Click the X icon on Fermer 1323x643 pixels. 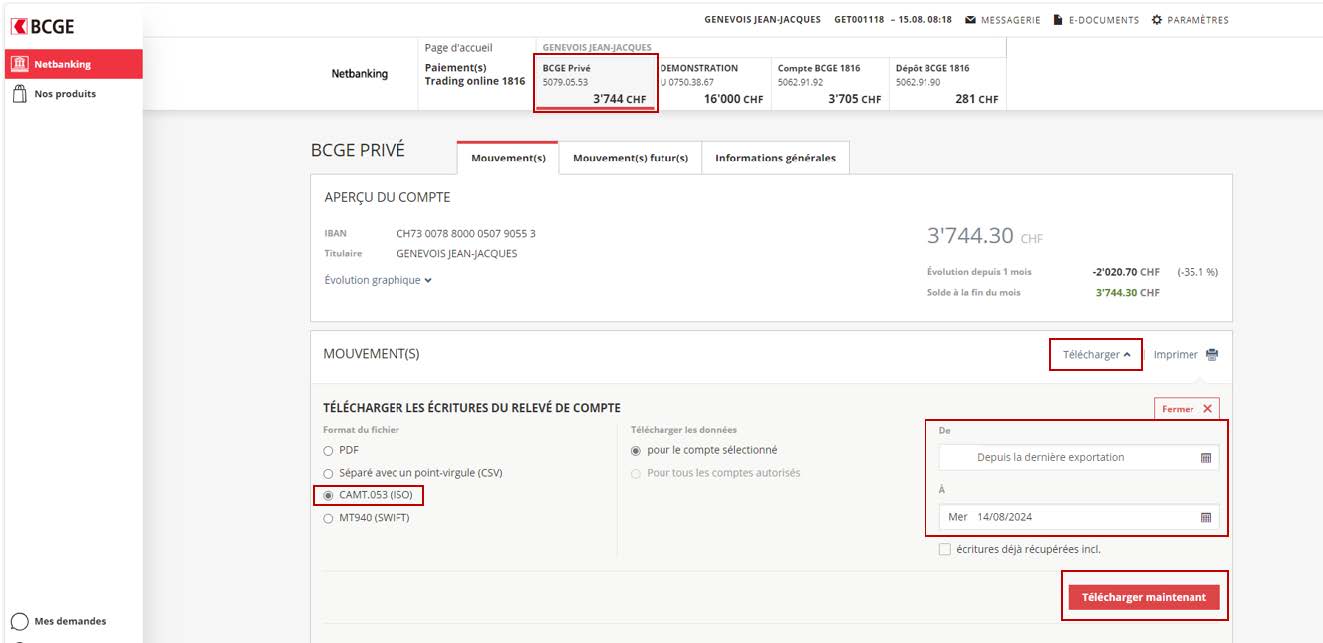[1207, 409]
